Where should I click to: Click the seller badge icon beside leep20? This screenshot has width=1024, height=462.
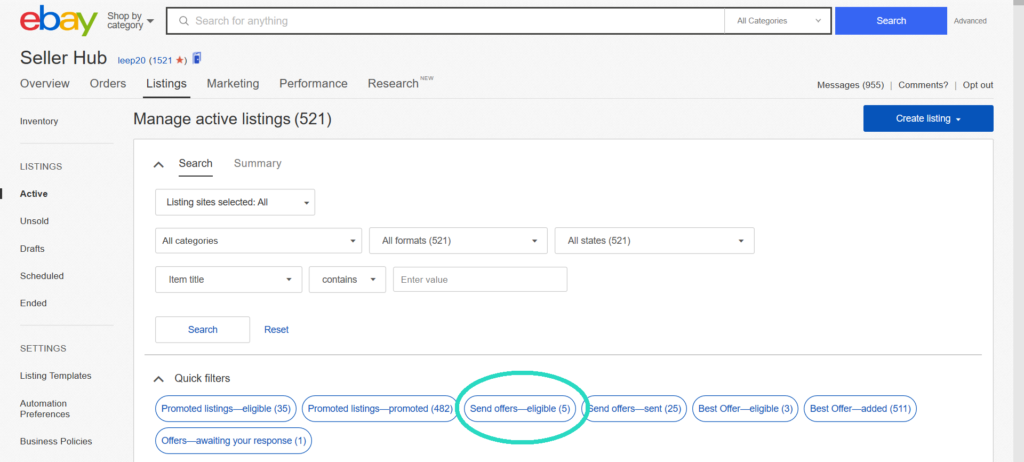[197, 59]
